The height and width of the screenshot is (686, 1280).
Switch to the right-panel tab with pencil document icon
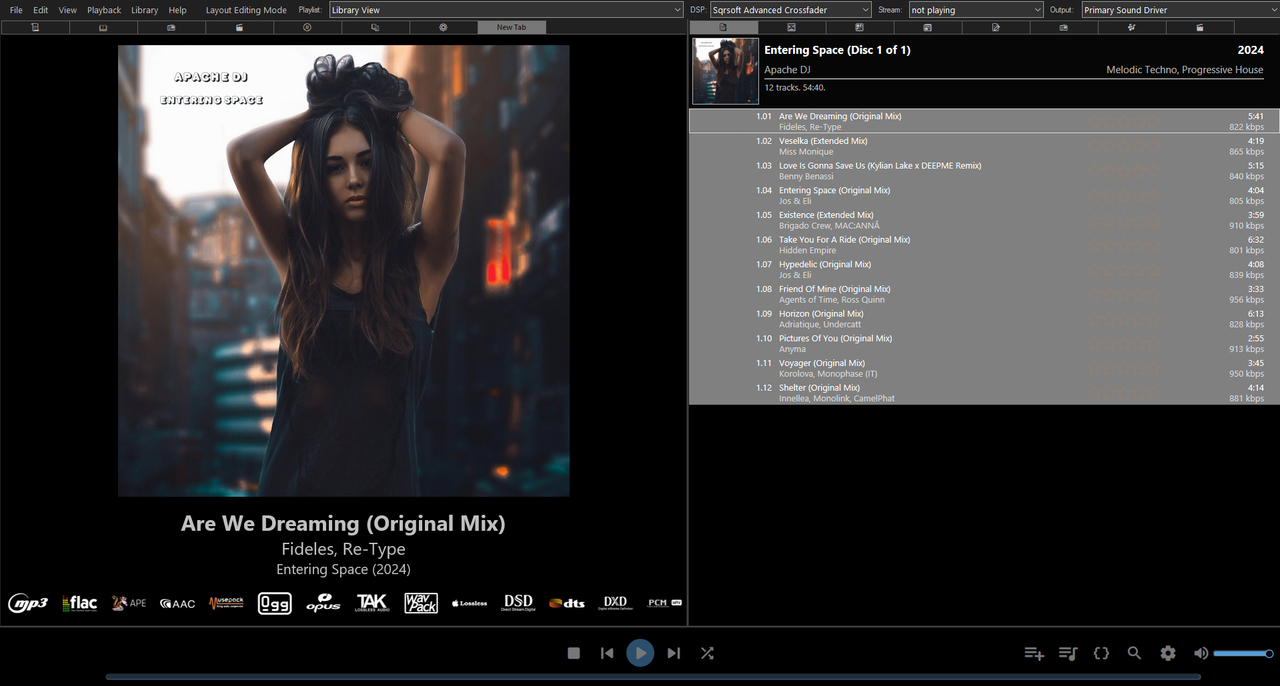pos(996,27)
